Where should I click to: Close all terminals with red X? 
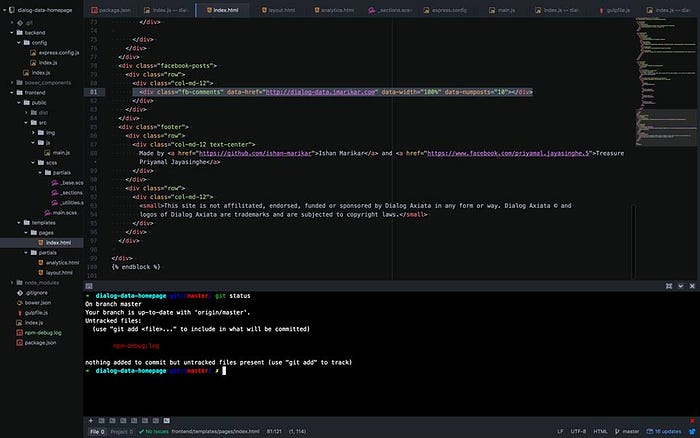pyautogui.click(x=692, y=421)
